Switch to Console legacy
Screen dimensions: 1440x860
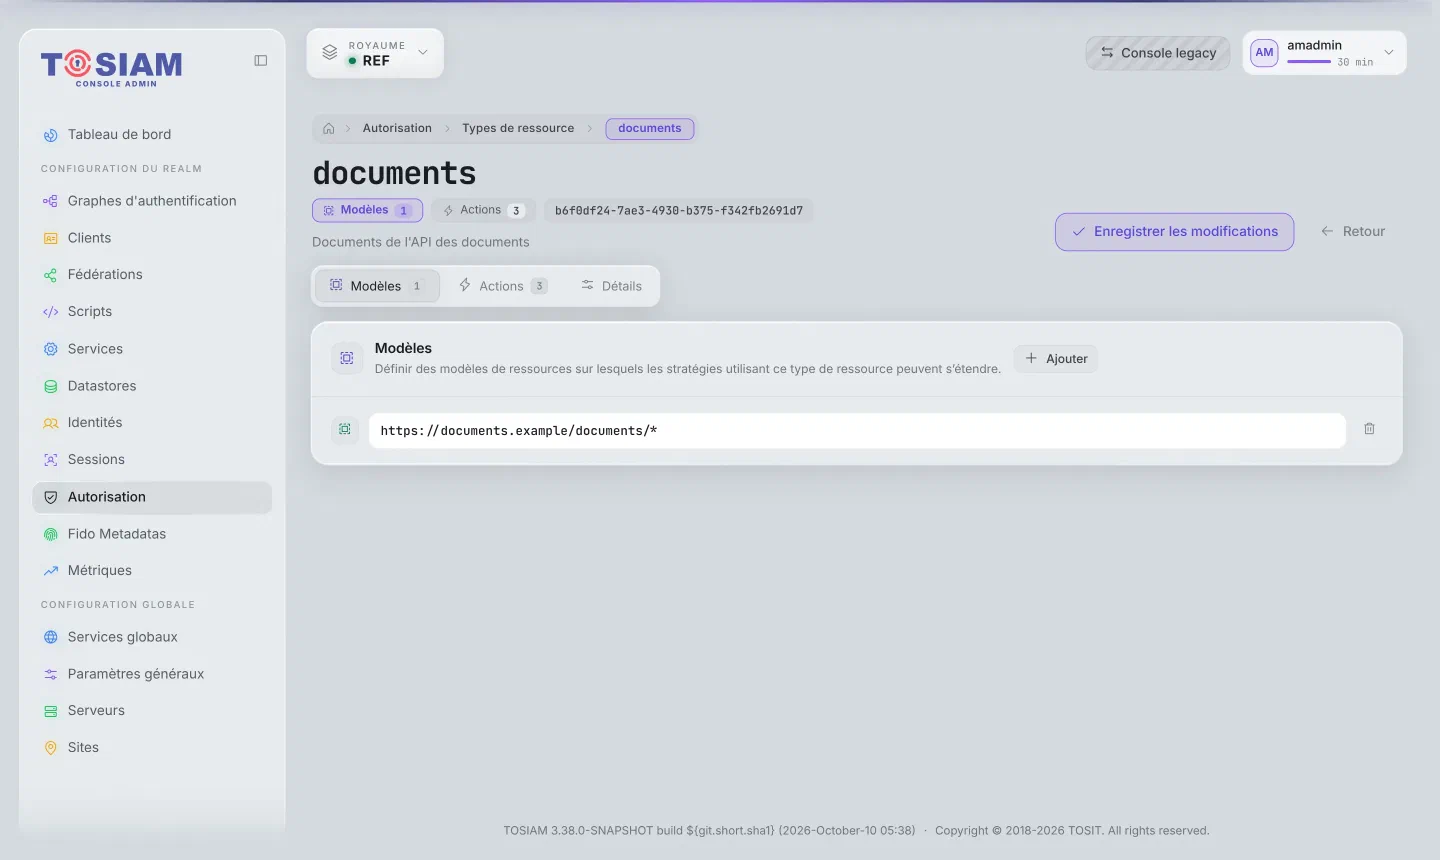(x=1158, y=53)
